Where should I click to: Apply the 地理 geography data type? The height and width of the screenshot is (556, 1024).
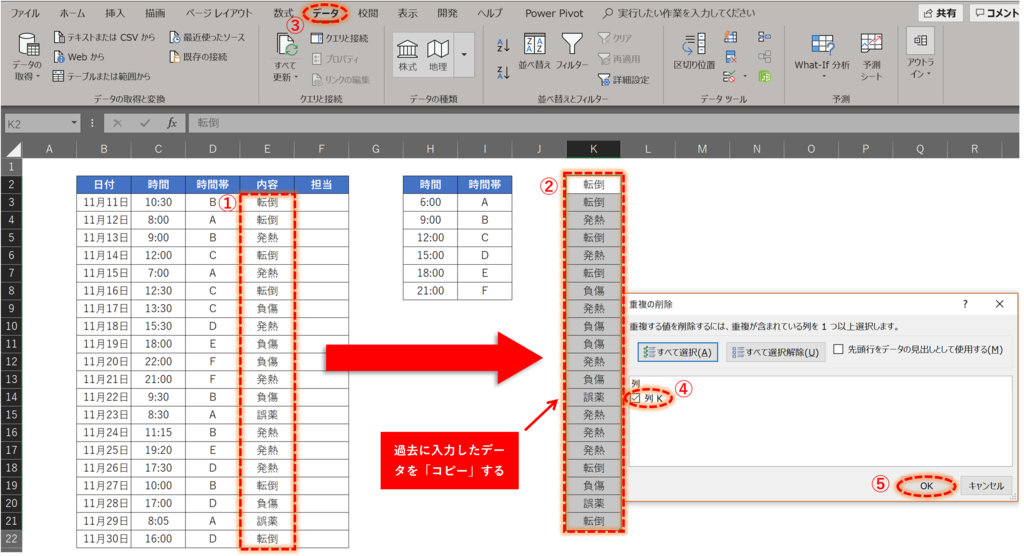tap(438, 54)
